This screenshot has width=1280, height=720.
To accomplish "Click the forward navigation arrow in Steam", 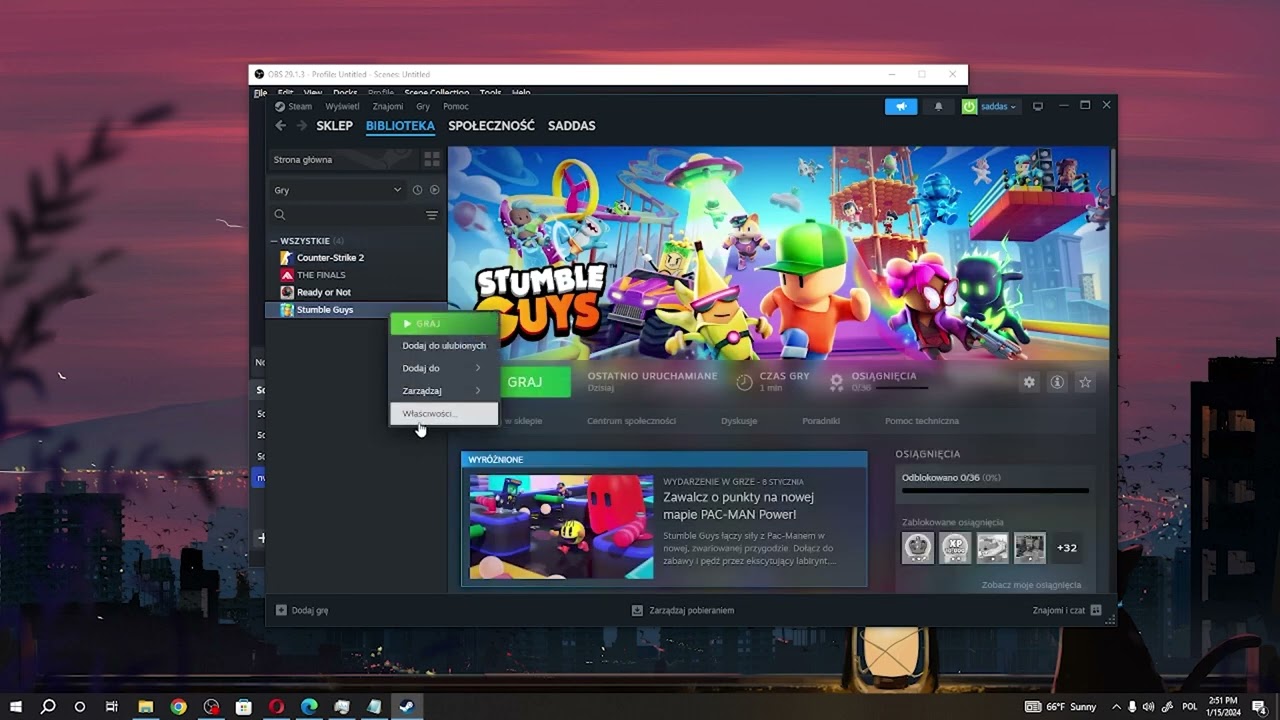I will 301,125.
